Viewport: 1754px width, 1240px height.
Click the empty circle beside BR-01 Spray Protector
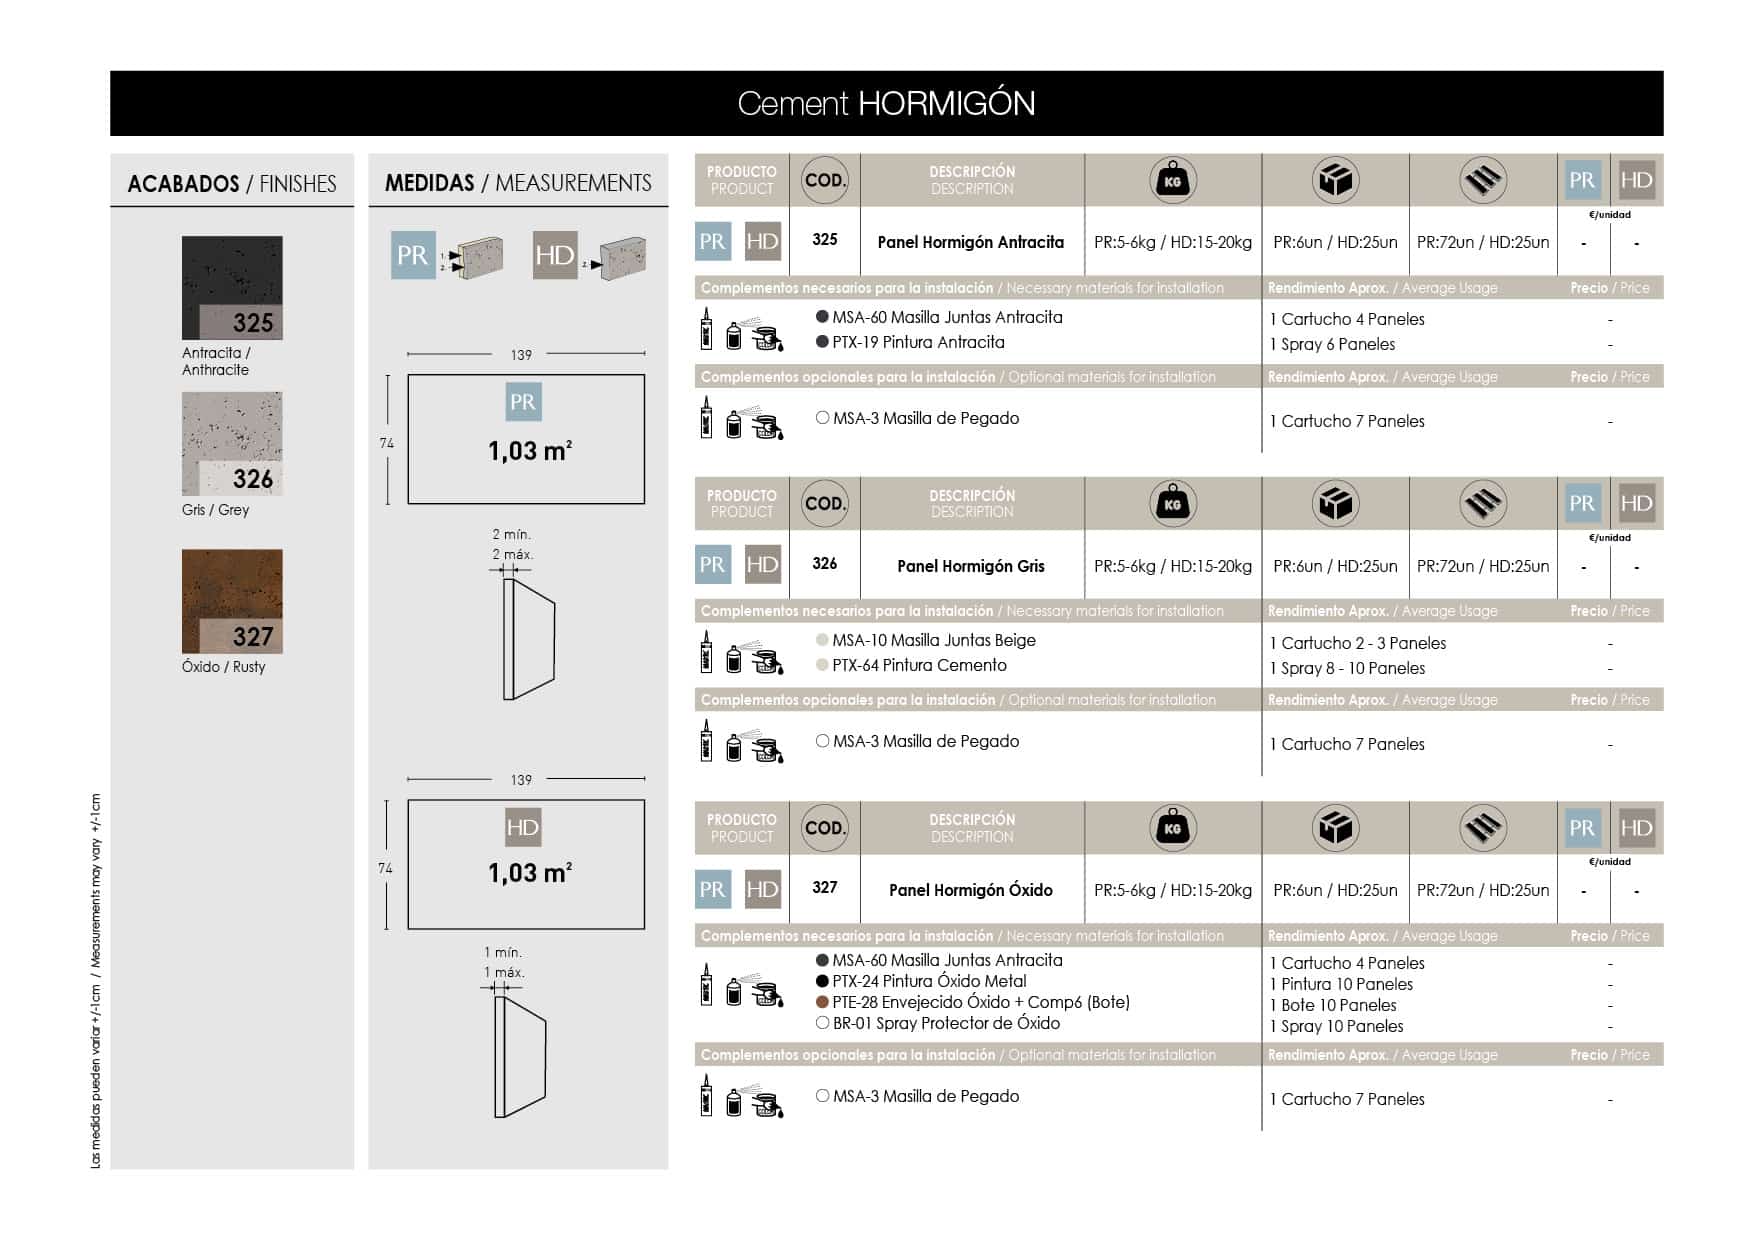[822, 1023]
